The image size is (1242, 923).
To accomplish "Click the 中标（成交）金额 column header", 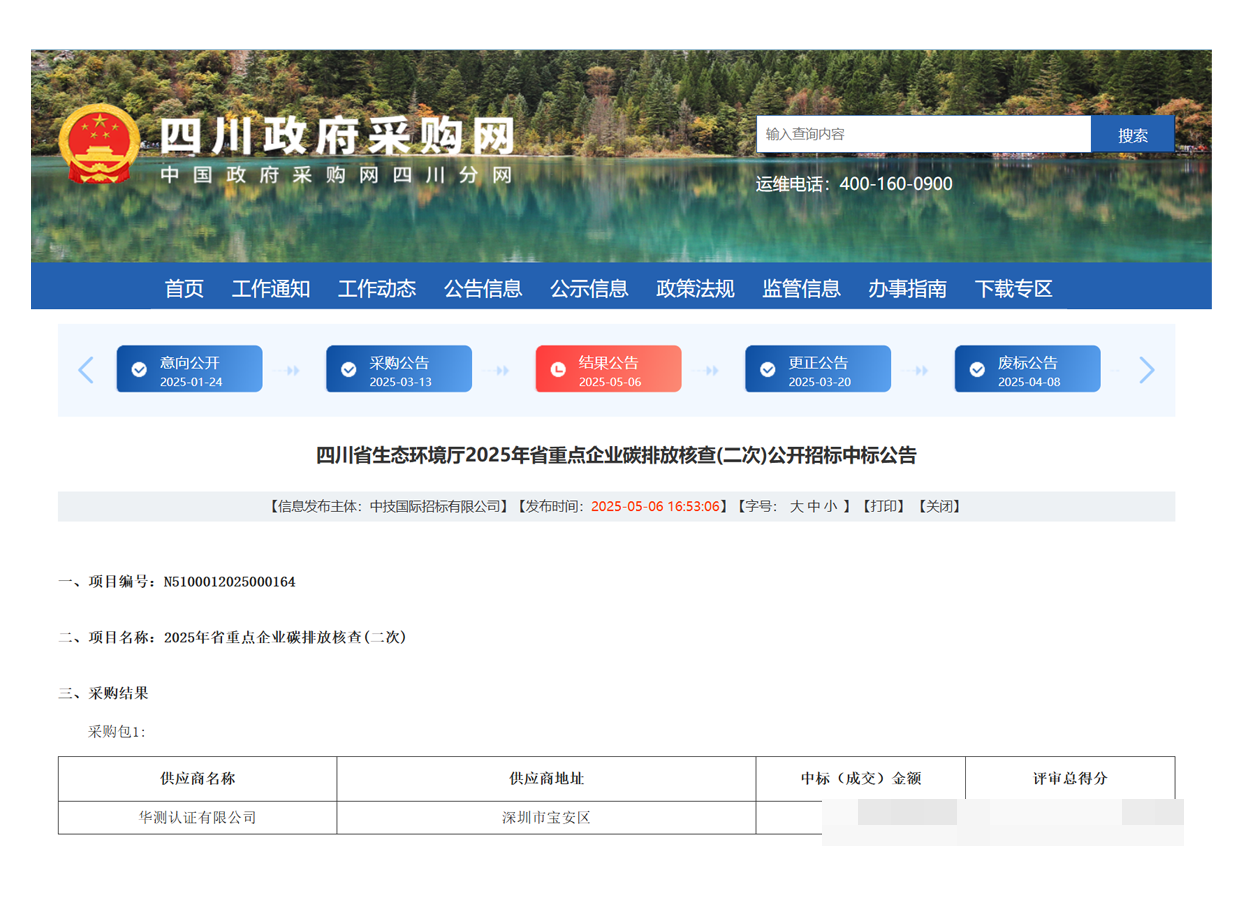I will click(x=861, y=778).
